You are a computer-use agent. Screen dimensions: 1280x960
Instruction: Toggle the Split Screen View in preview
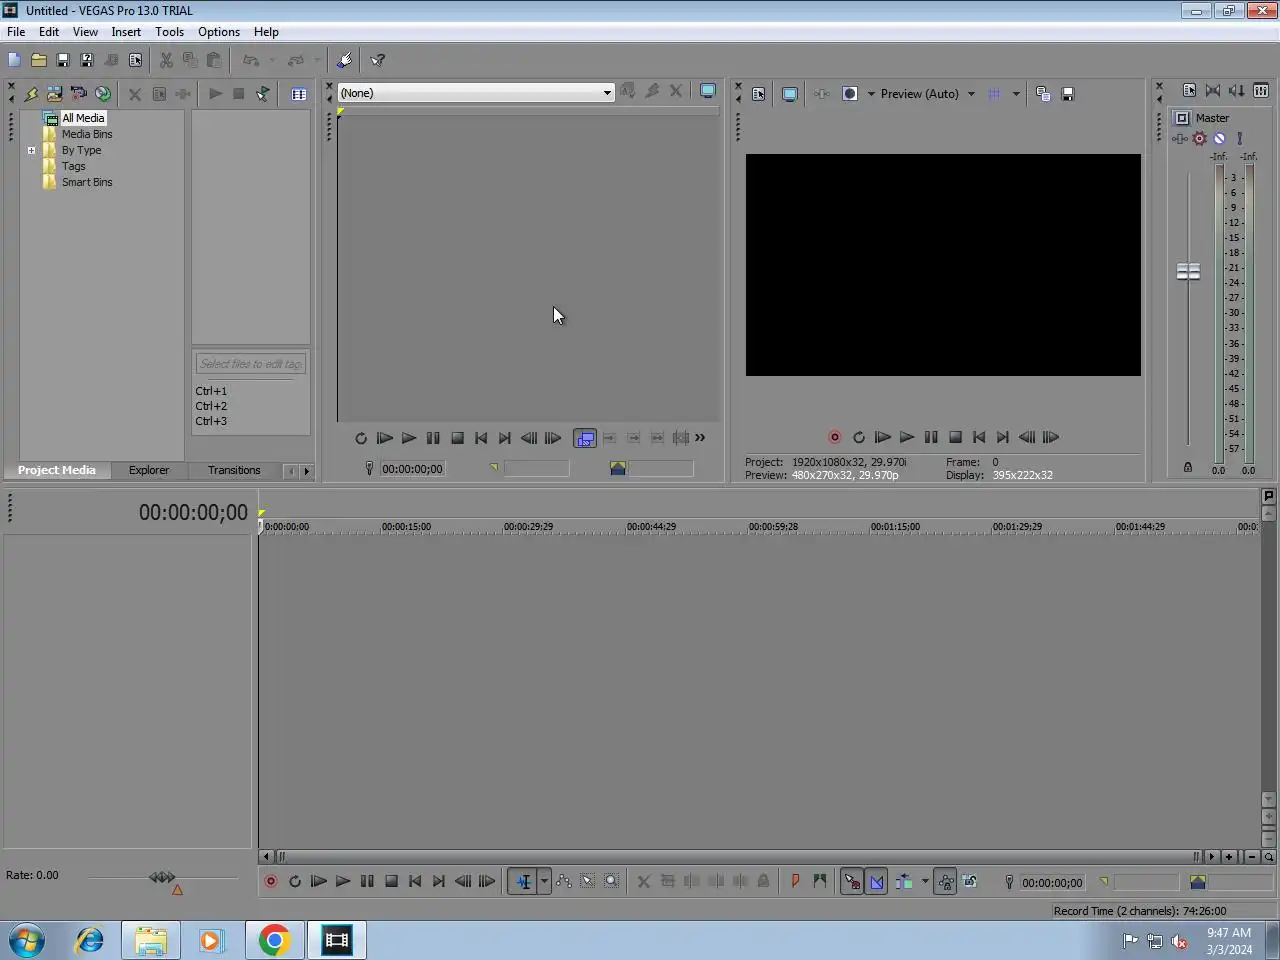850,94
